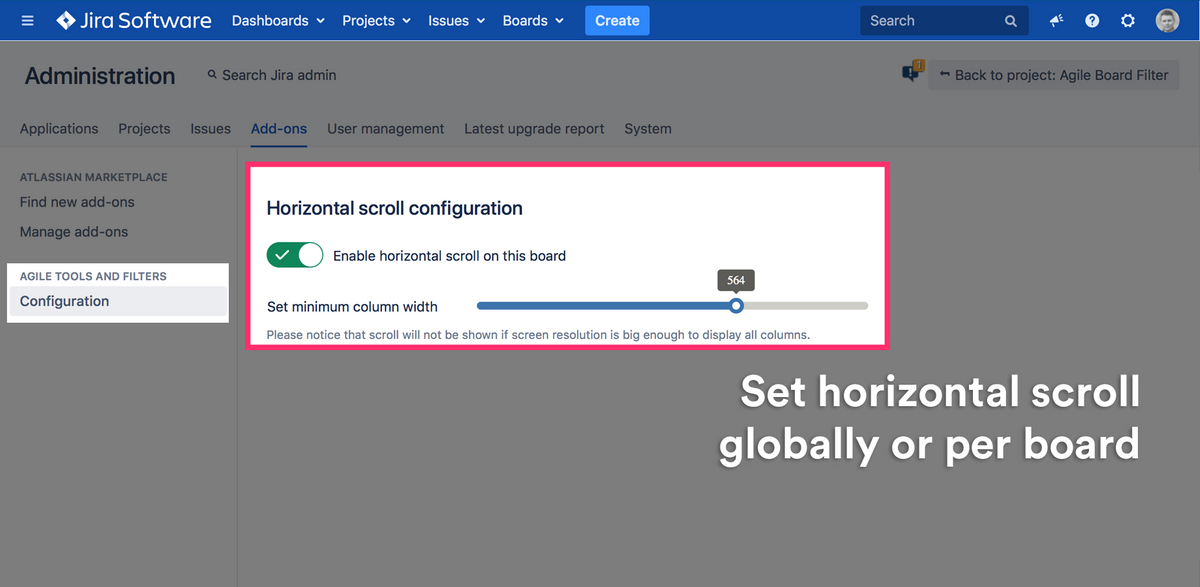Open the help question mark icon
Viewport: 1200px width, 587px height.
(x=1092, y=21)
